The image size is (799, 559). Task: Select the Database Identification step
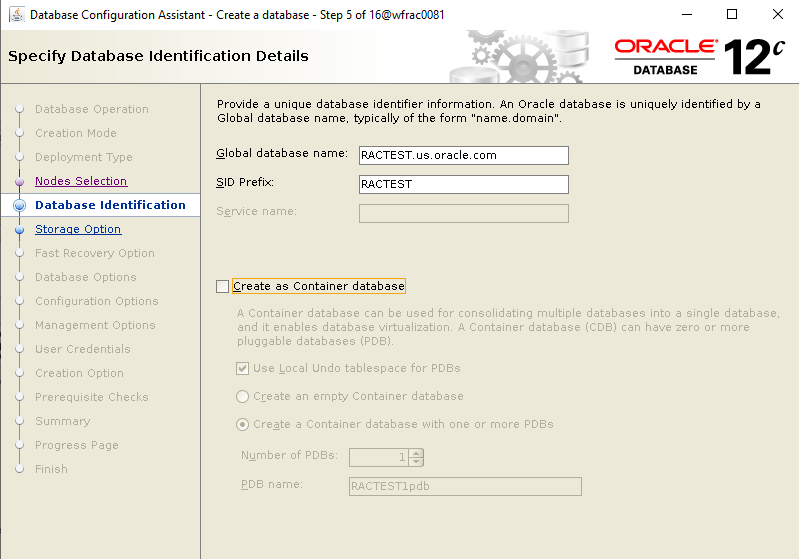click(x=110, y=205)
